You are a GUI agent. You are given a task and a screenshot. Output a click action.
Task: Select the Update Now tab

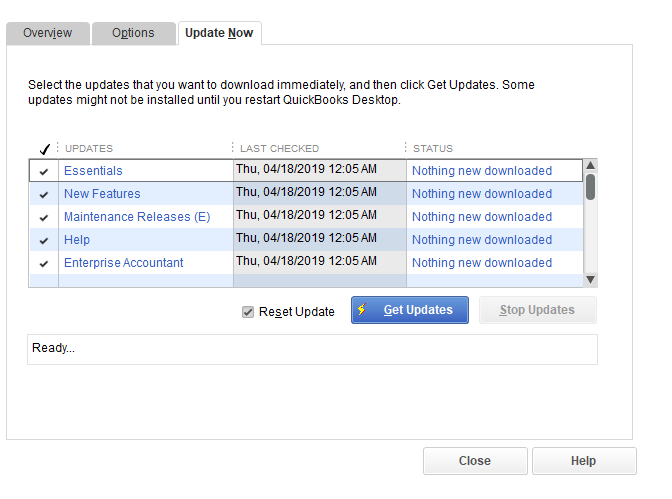(x=219, y=33)
